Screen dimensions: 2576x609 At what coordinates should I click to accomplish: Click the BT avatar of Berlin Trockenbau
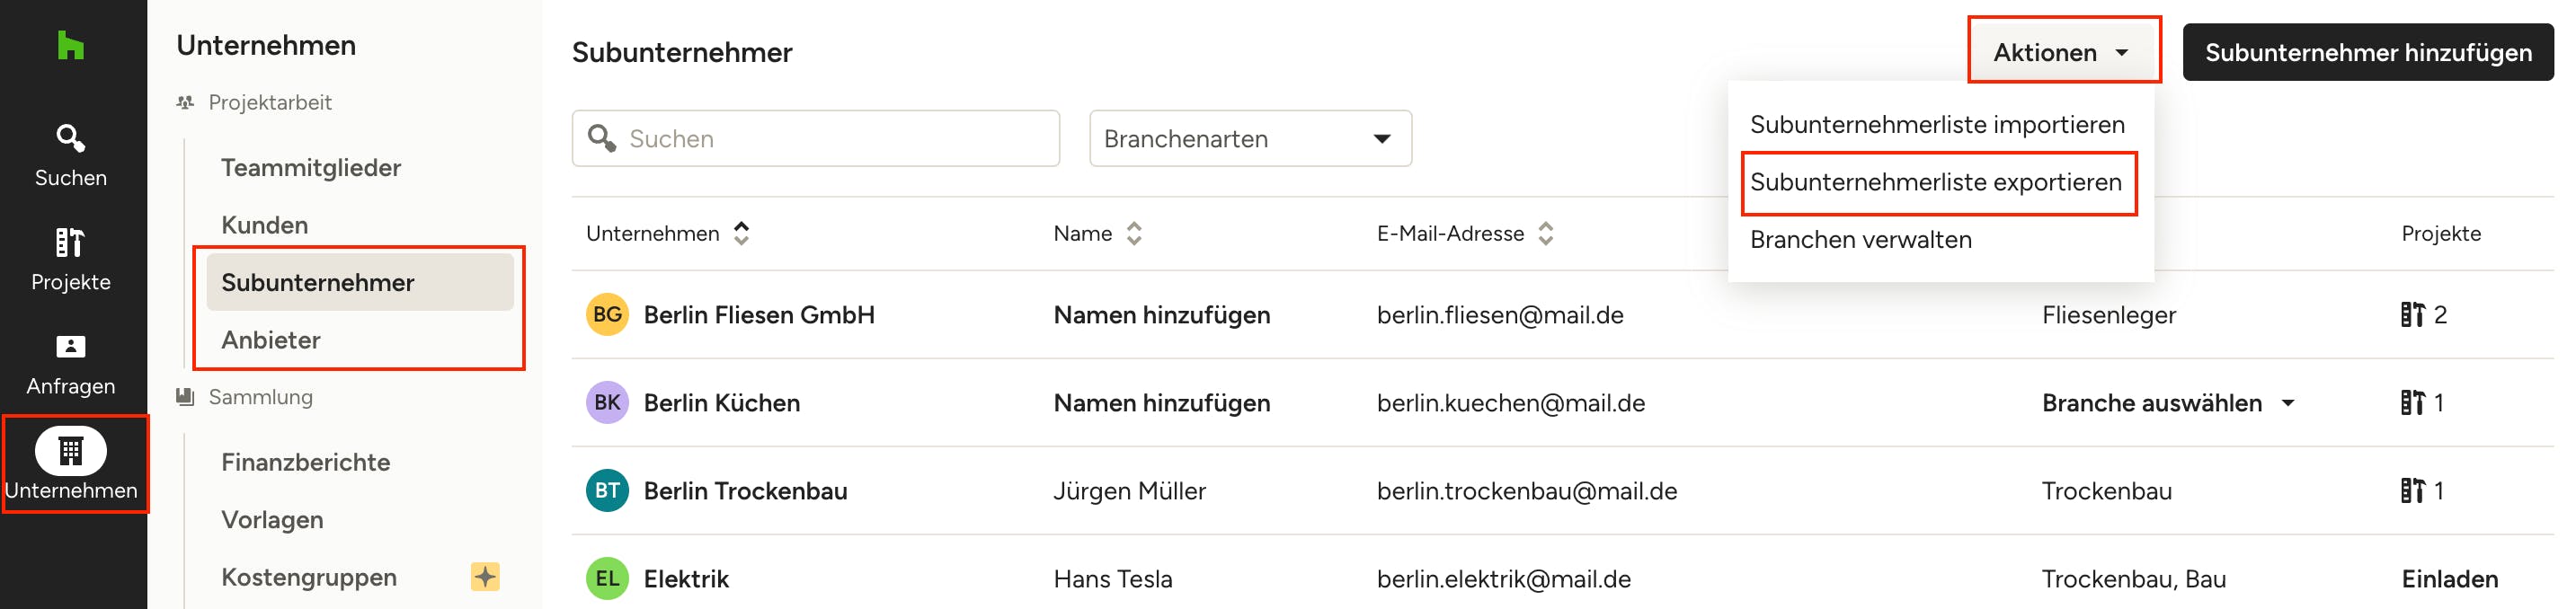pyautogui.click(x=607, y=491)
